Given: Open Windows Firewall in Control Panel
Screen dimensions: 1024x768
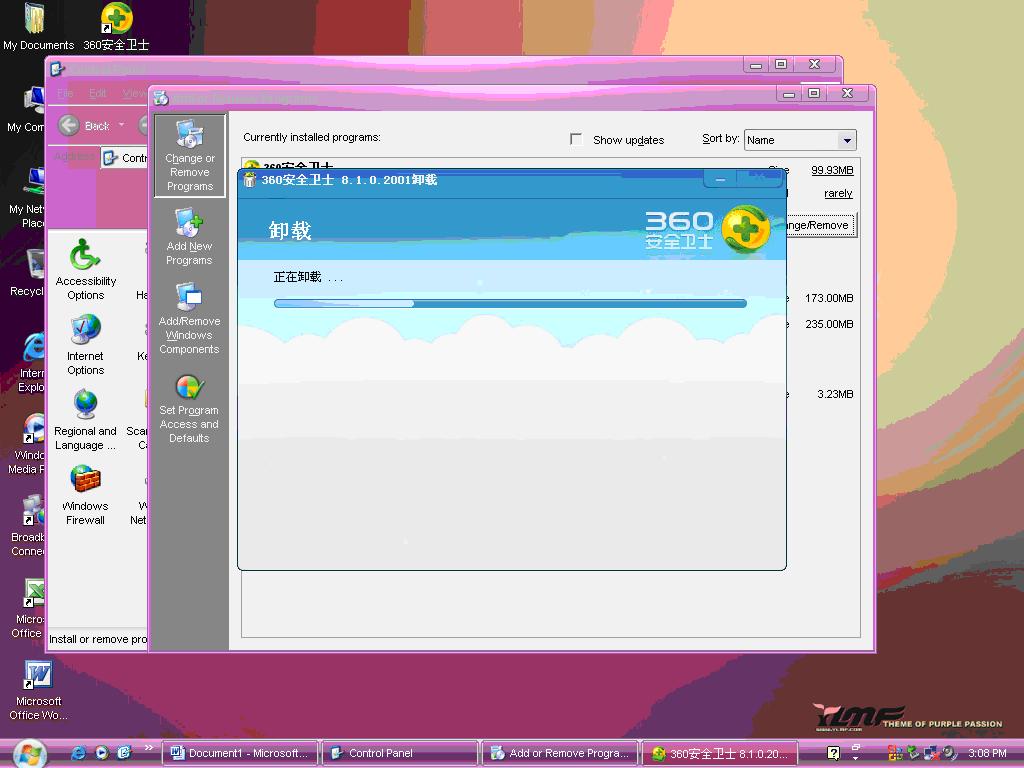Looking at the screenshot, I should coord(86,494).
